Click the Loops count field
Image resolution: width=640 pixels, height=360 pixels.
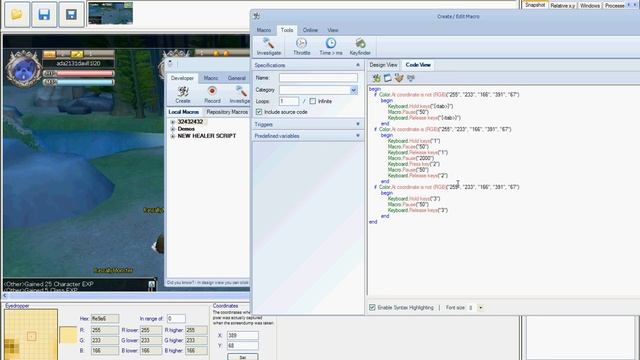(289, 101)
